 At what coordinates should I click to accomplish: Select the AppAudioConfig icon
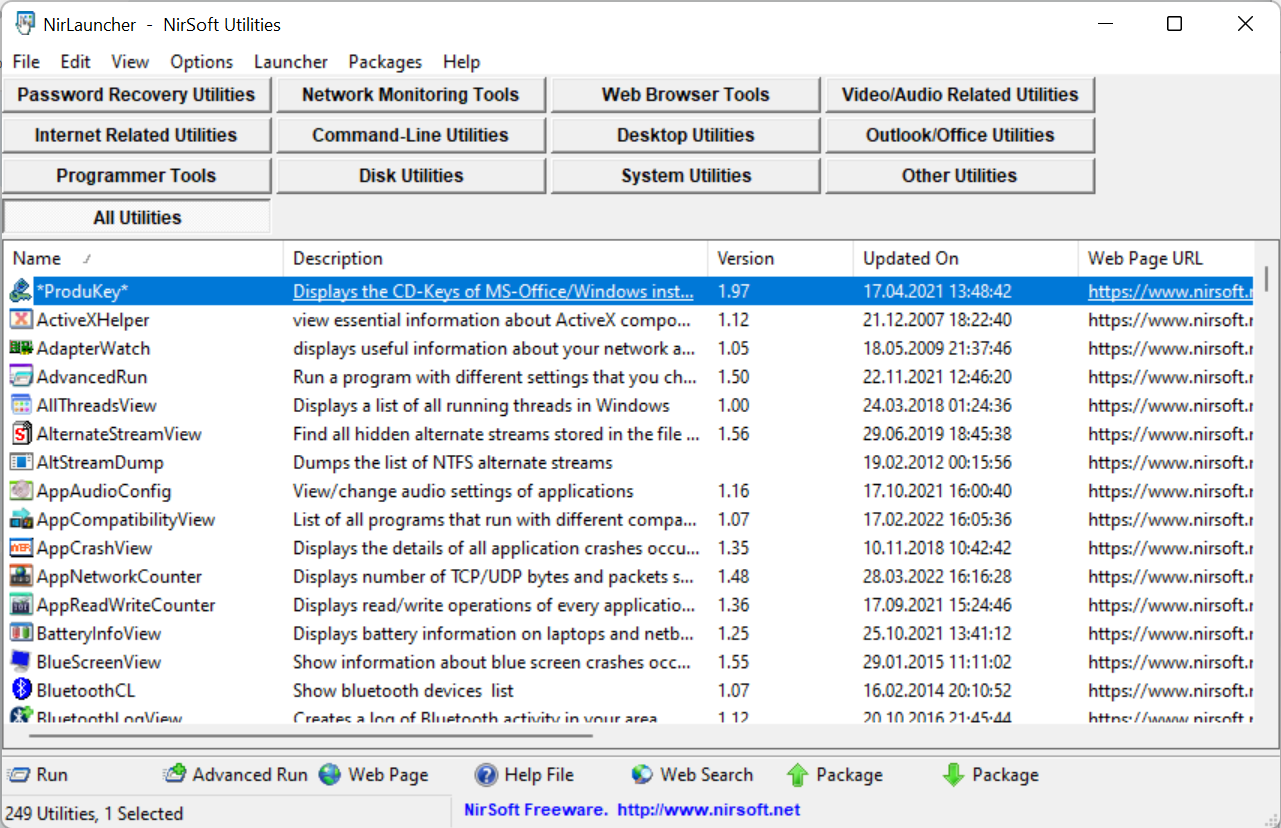tap(21, 491)
